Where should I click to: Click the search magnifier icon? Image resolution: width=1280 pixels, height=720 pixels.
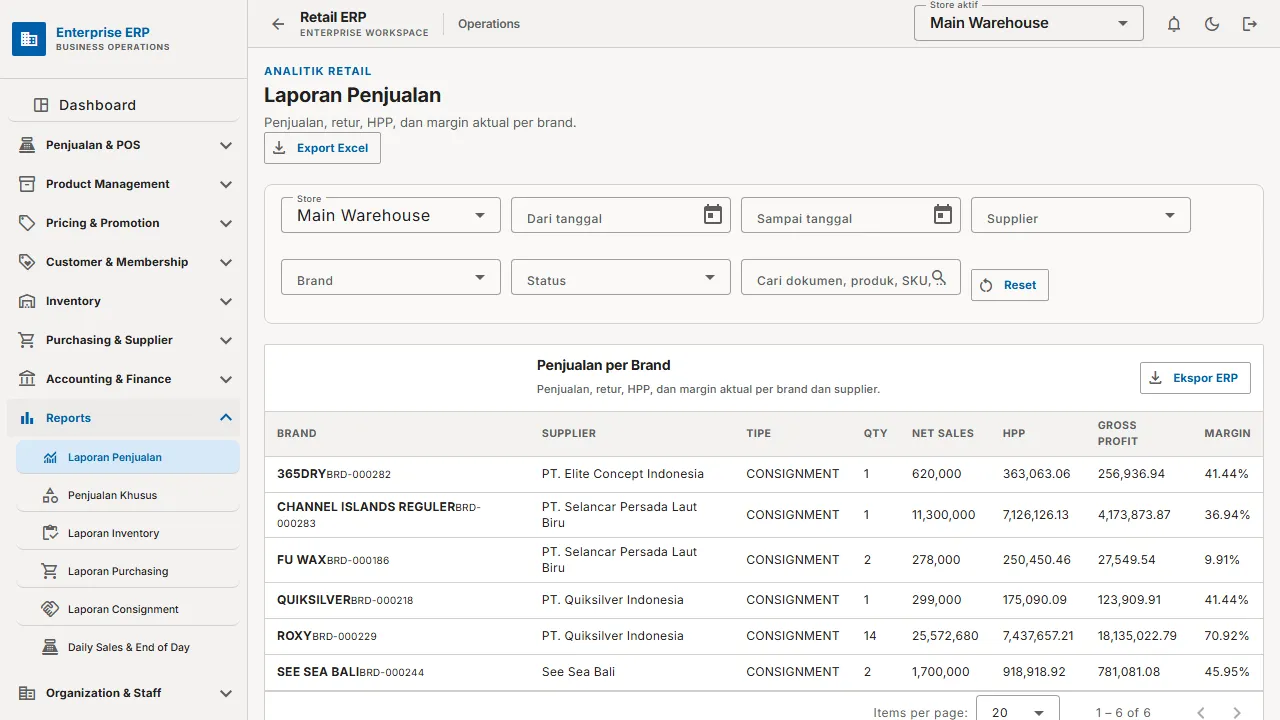(938, 277)
